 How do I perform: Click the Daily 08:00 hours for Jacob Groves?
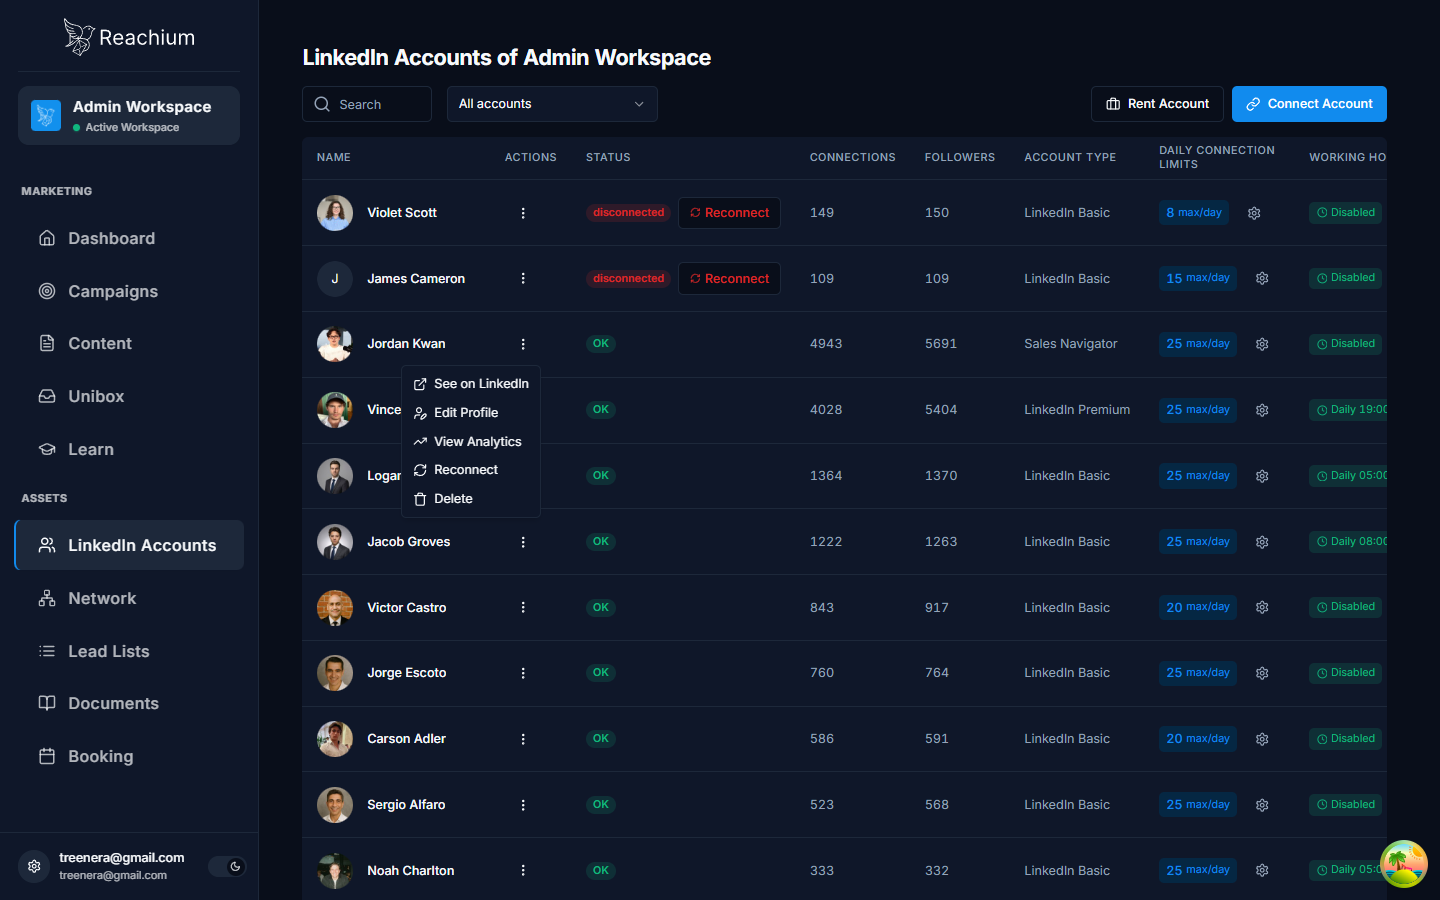1349,542
